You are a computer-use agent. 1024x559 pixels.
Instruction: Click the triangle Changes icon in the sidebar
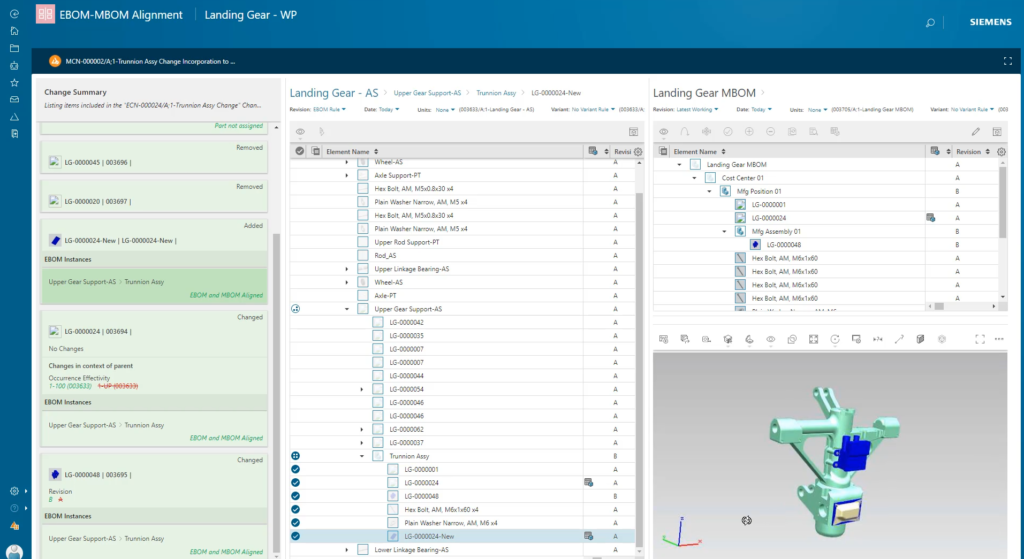(14, 117)
